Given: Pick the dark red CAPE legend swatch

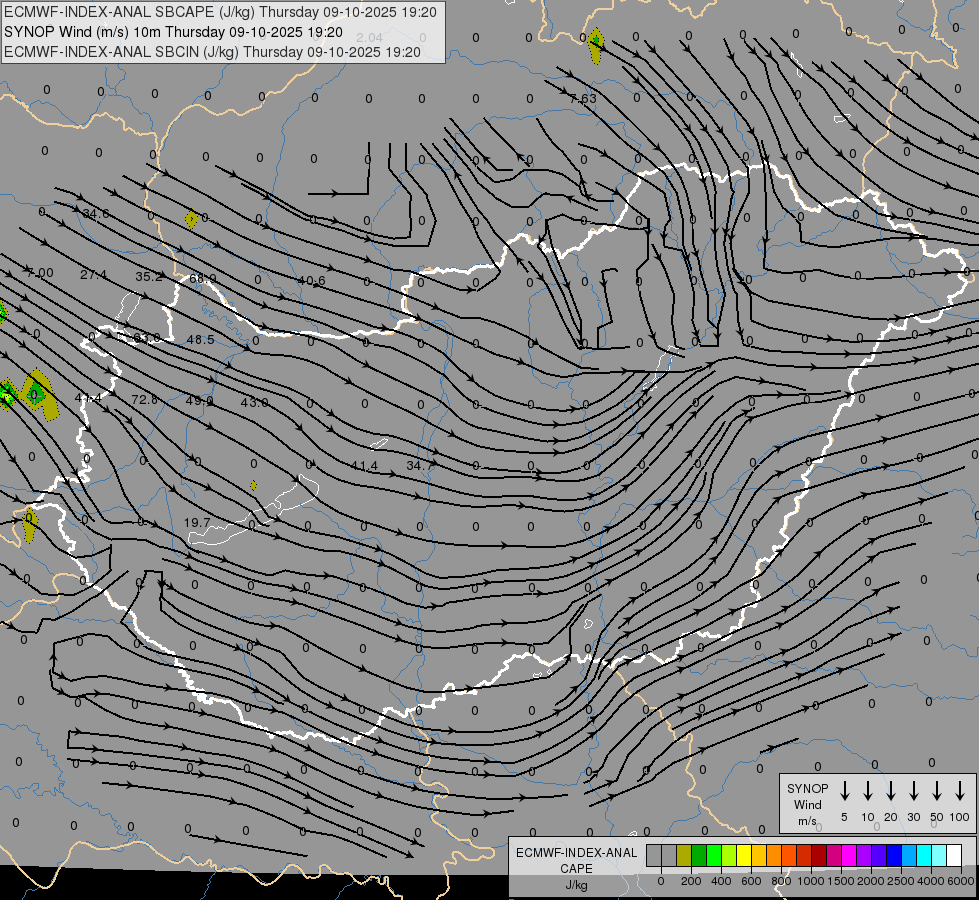Looking at the screenshot, I should (x=819, y=855).
